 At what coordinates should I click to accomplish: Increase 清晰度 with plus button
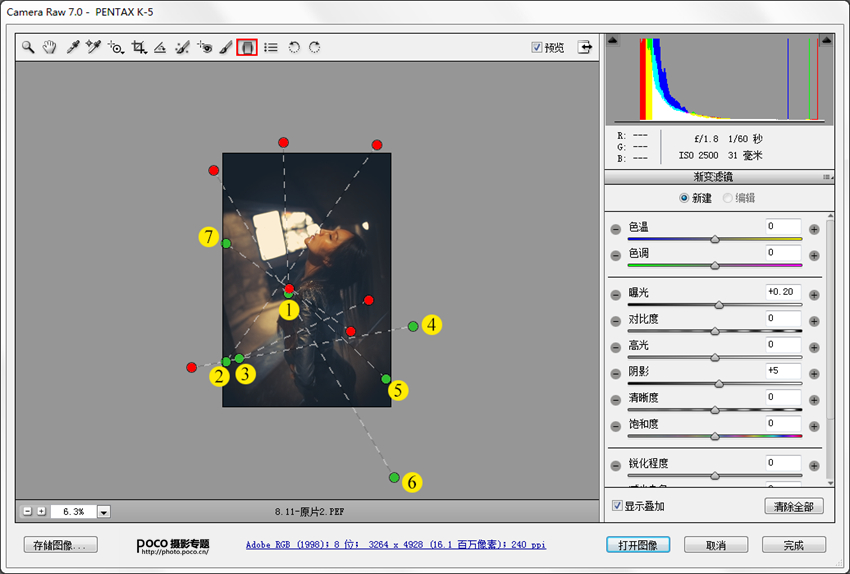(814, 400)
